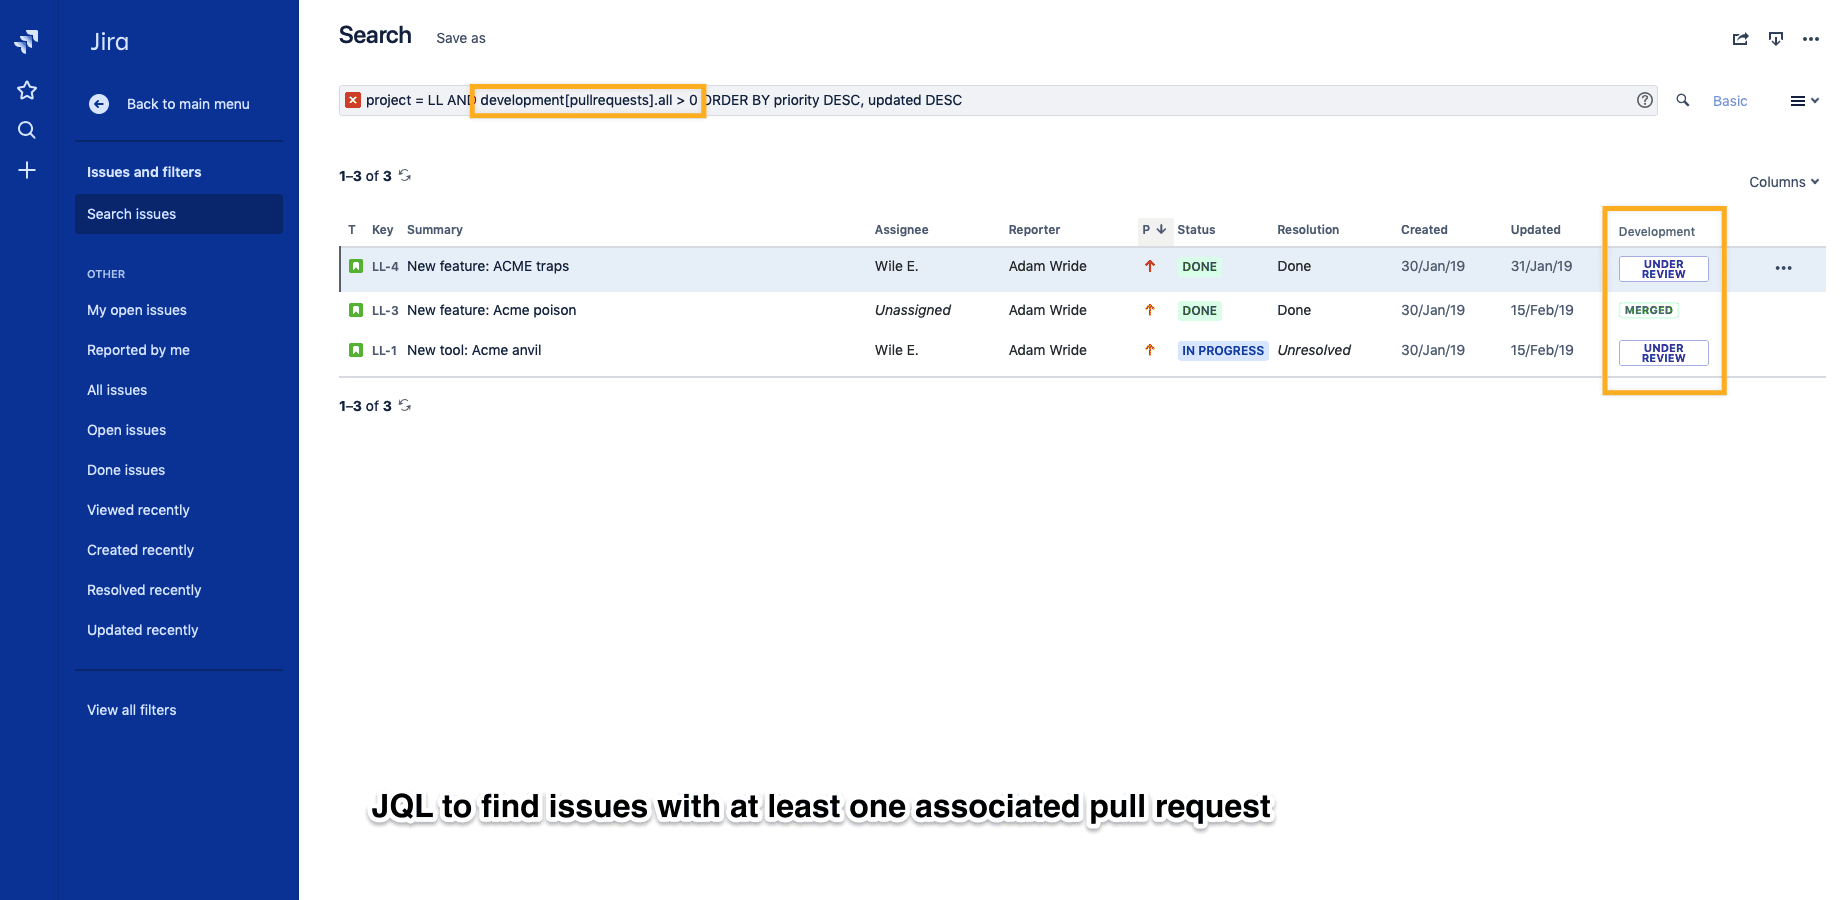Image resolution: width=1840 pixels, height=900 pixels.
Task: Click into the JQL query field
Action: pos(997,100)
